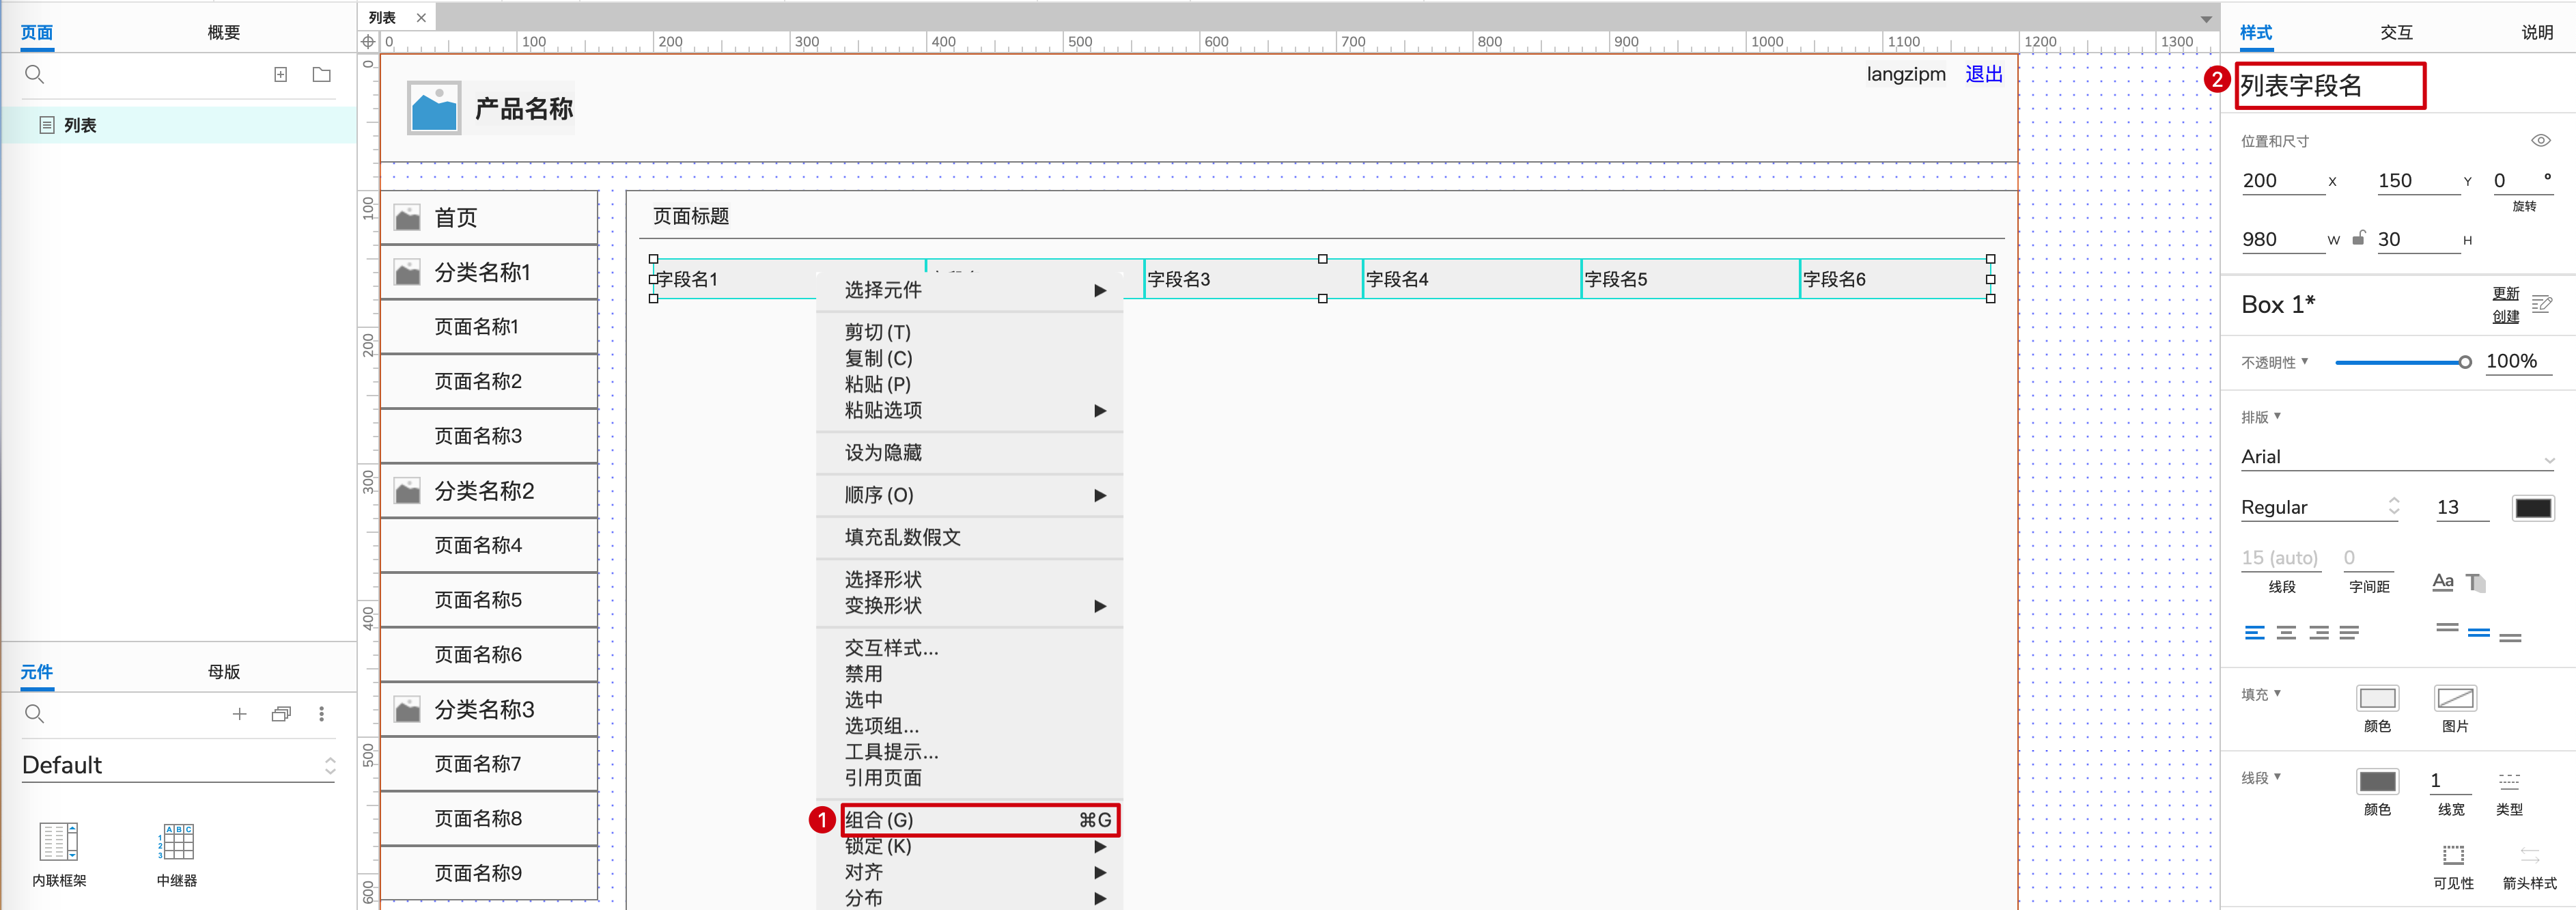This screenshot has width=2576, height=910.
Task: Add a new folder in pages panel
Action: [321, 74]
